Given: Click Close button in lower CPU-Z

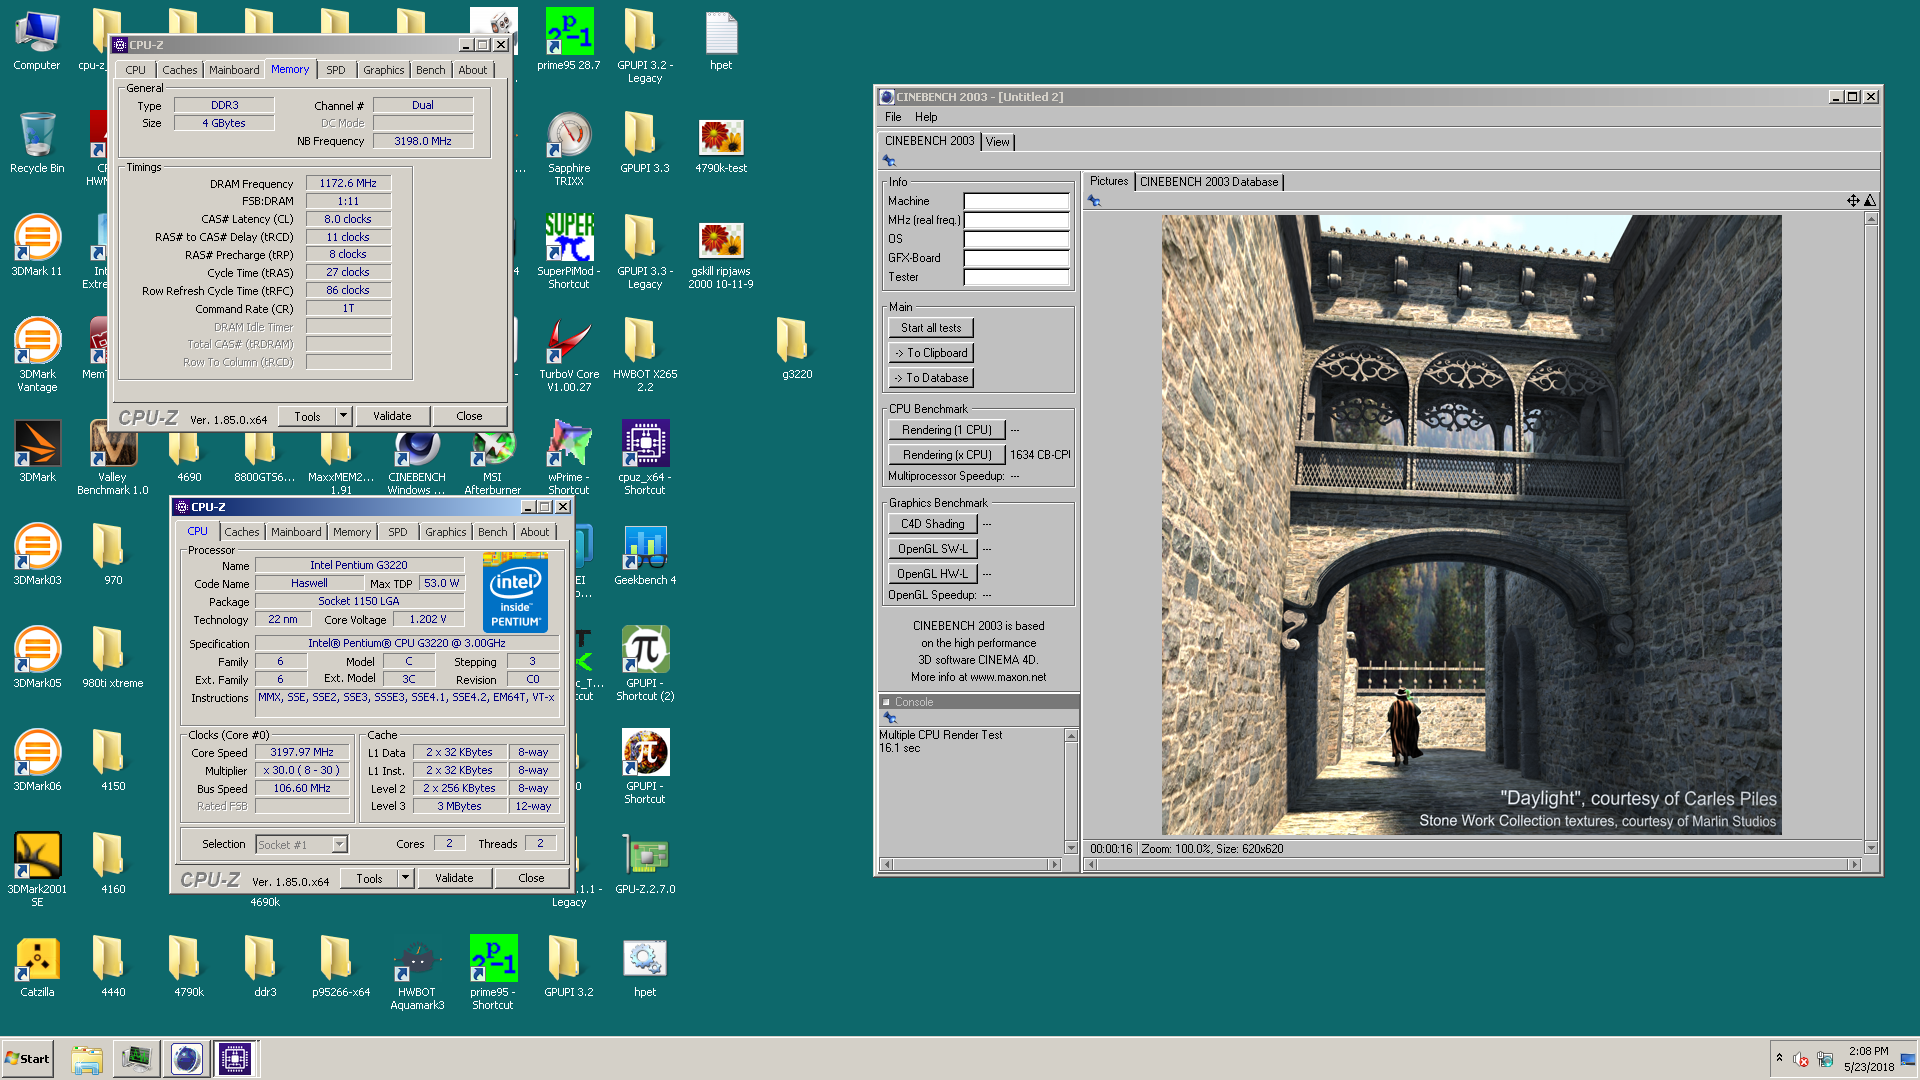Looking at the screenshot, I should click(531, 878).
